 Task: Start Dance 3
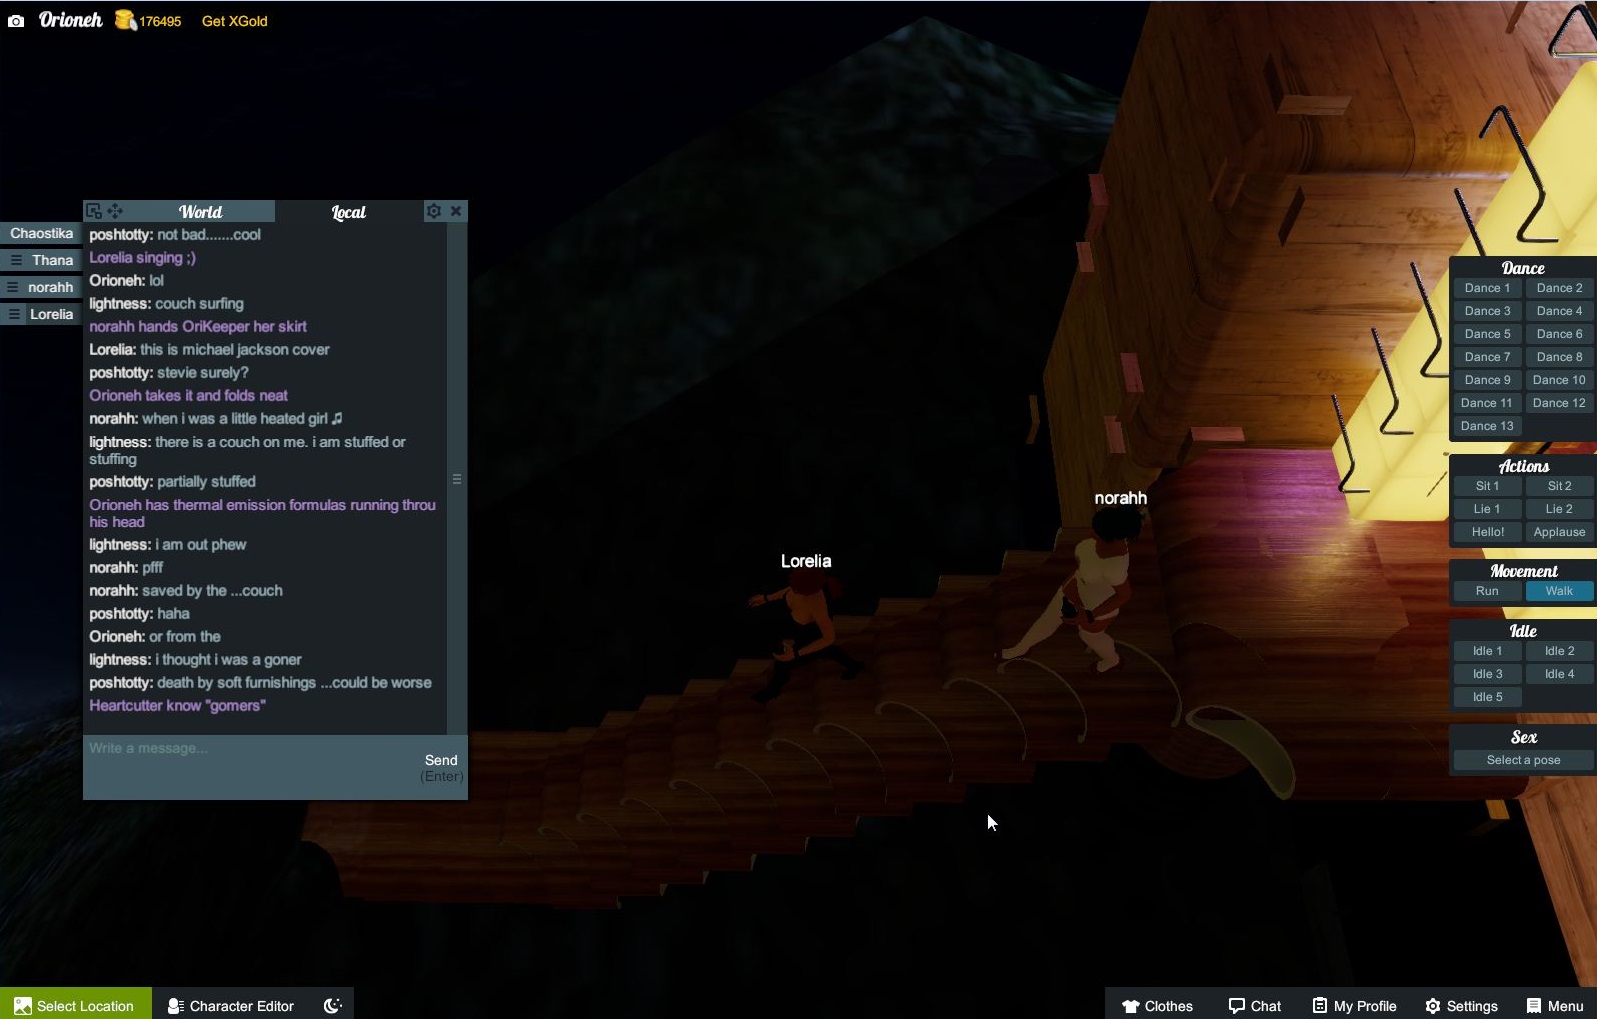pos(1487,311)
